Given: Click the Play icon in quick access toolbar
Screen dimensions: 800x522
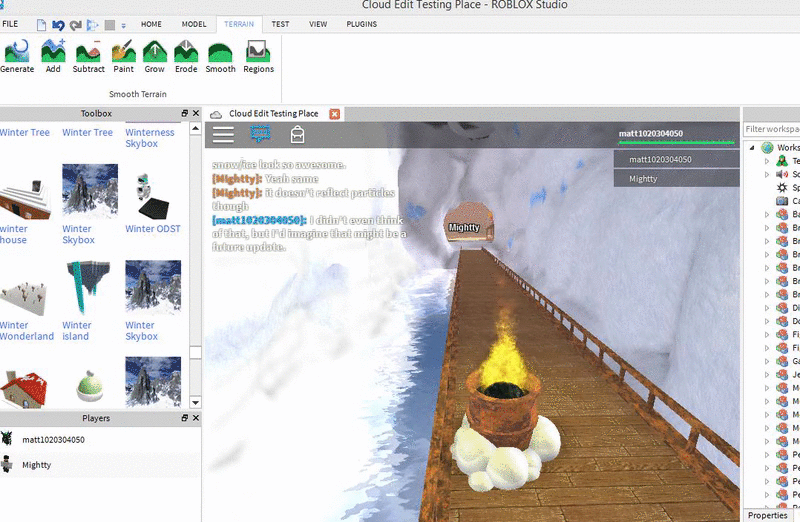Looking at the screenshot, I should click(x=92, y=24).
